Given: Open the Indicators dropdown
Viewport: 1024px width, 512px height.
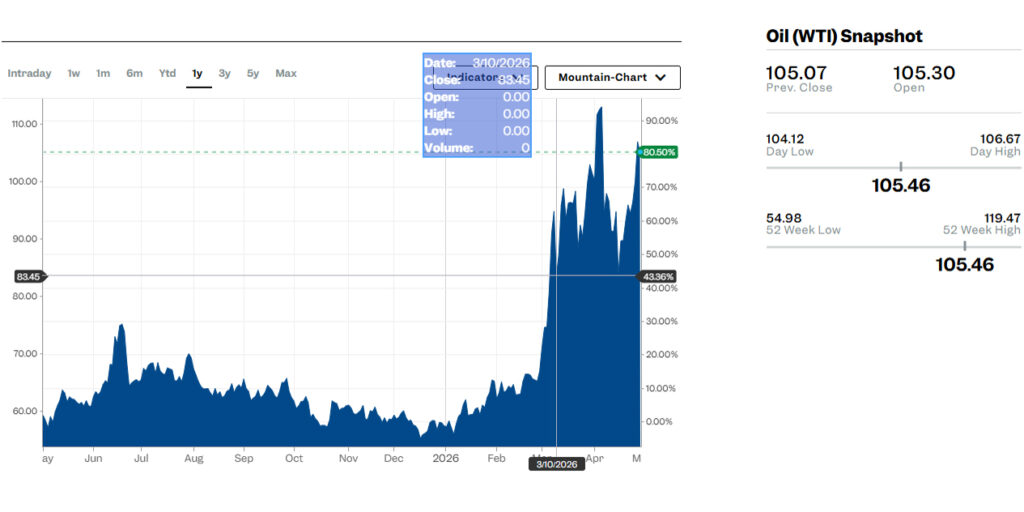Looking at the screenshot, I should tap(486, 78).
